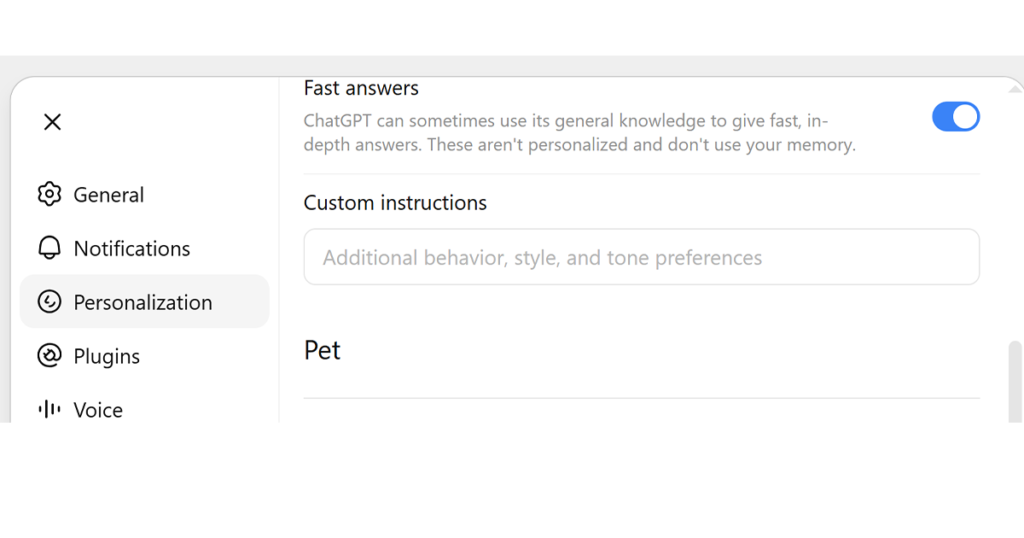
Task: Switch to the Plugins section
Action: (144, 356)
